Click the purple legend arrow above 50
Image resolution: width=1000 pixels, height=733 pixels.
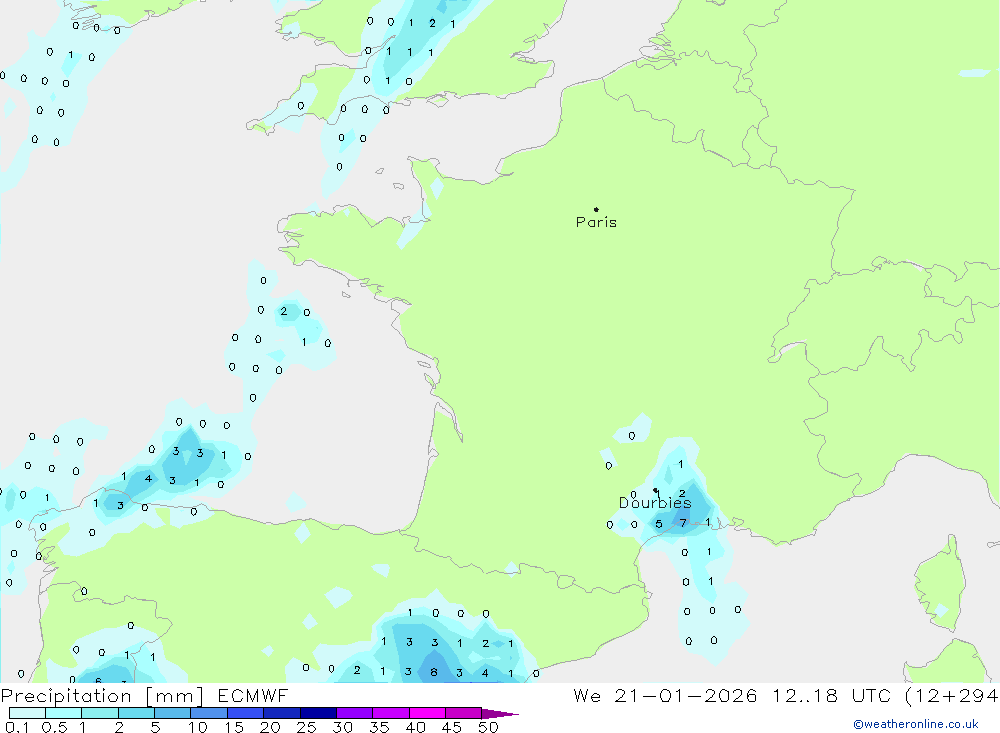point(499,714)
